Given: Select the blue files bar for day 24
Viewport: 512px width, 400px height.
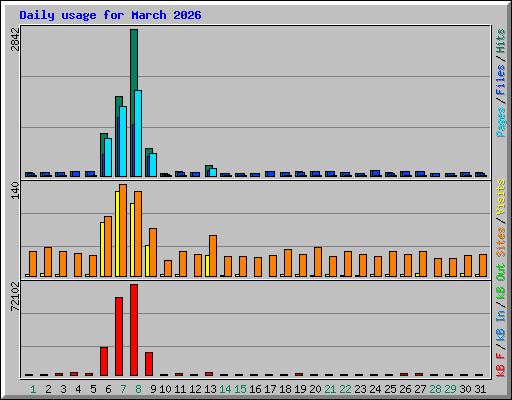Looking at the screenshot, I should click(x=376, y=173).
